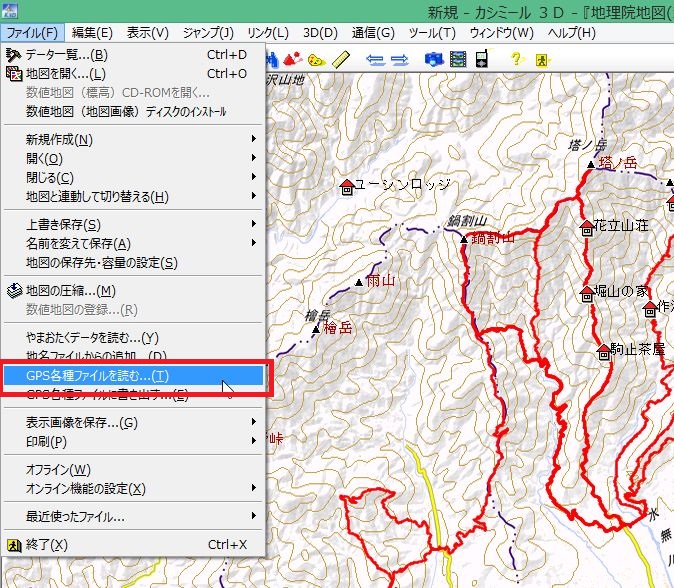
Task: Click the red mountain 3D view toolbar icon
Action: (x=292, y=59)
